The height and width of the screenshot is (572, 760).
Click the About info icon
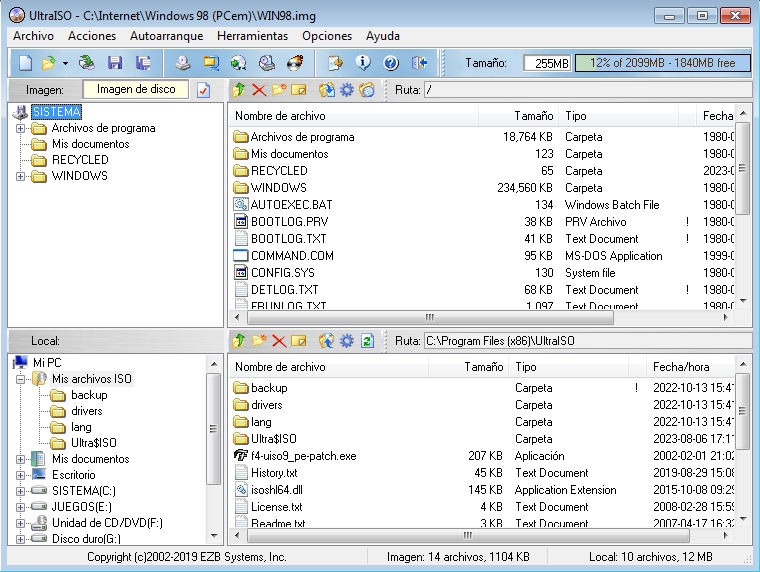[363, 63]
